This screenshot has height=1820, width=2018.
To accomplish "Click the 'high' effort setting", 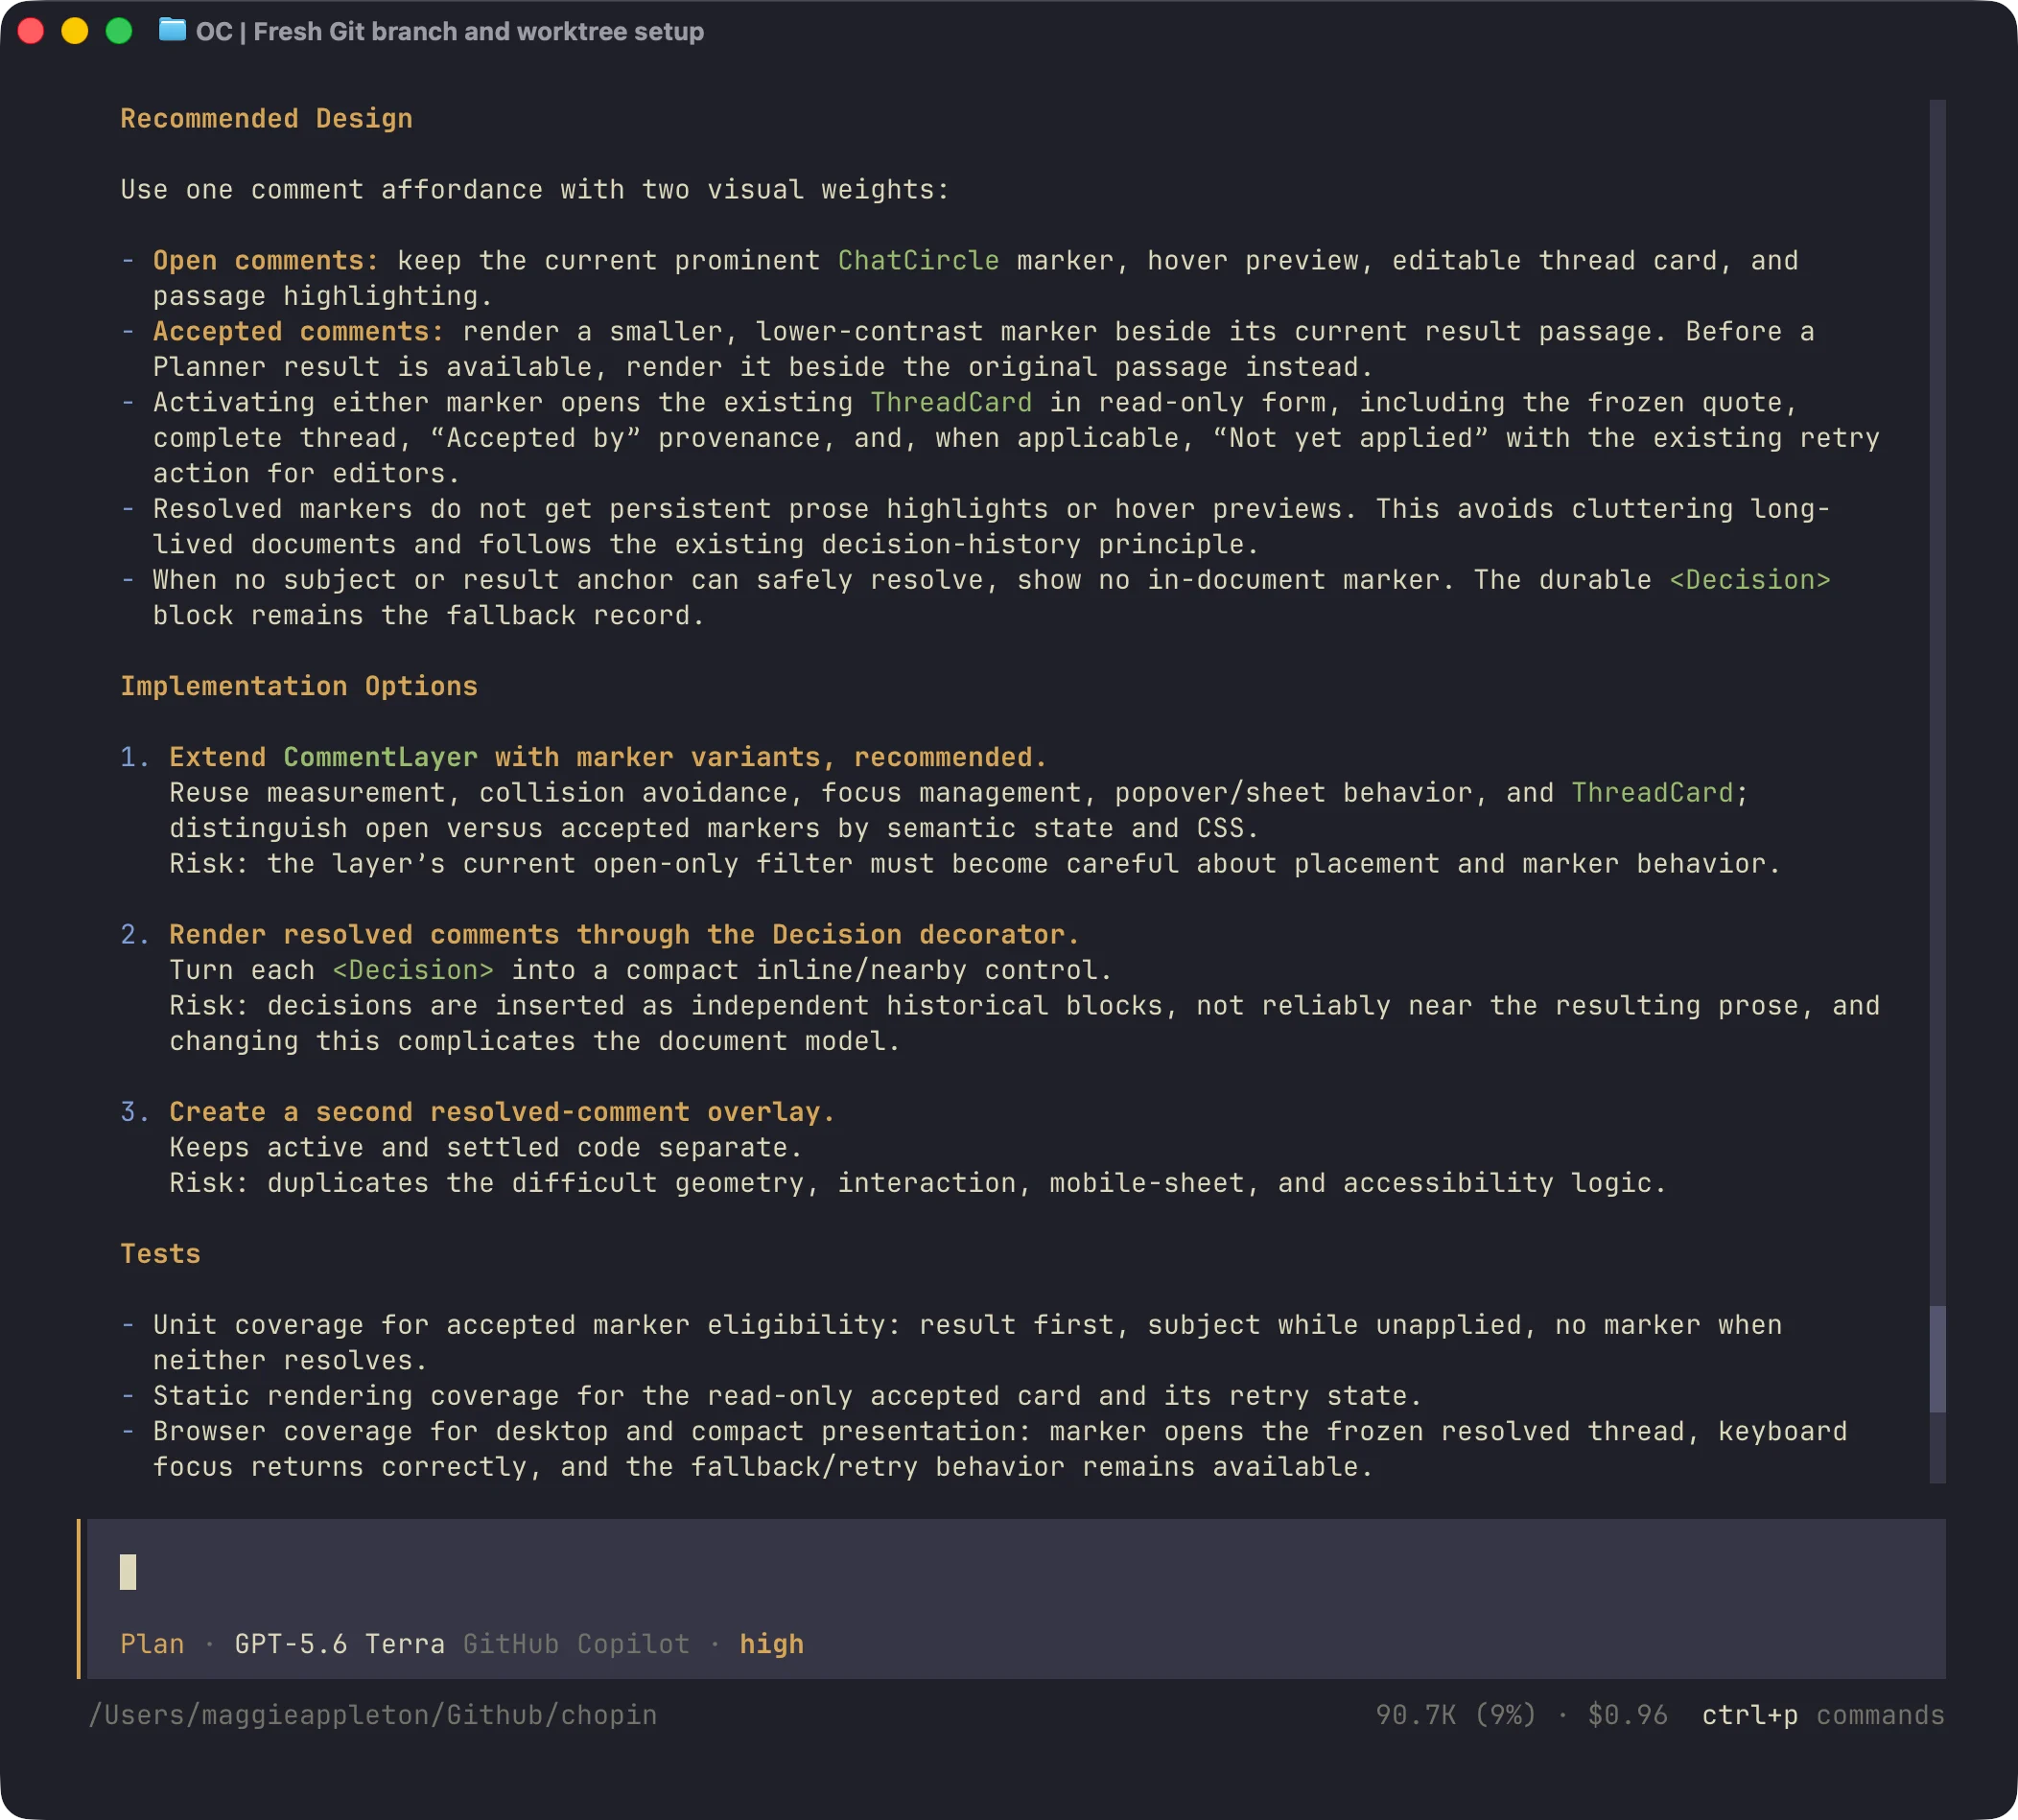I will coord(771,1644).
